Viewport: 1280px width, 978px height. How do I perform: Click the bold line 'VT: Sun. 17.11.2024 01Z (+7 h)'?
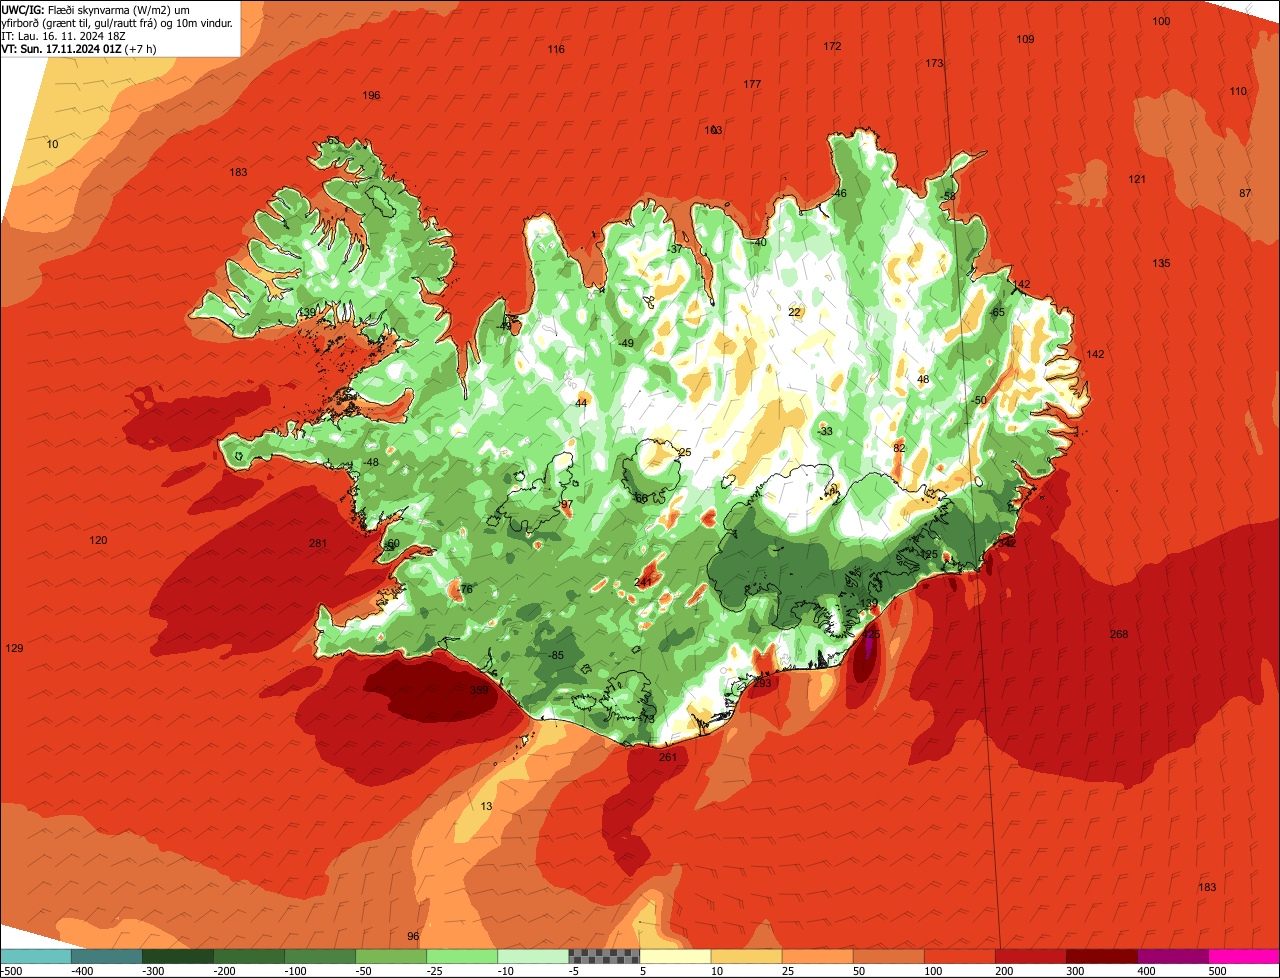[79, 48]
